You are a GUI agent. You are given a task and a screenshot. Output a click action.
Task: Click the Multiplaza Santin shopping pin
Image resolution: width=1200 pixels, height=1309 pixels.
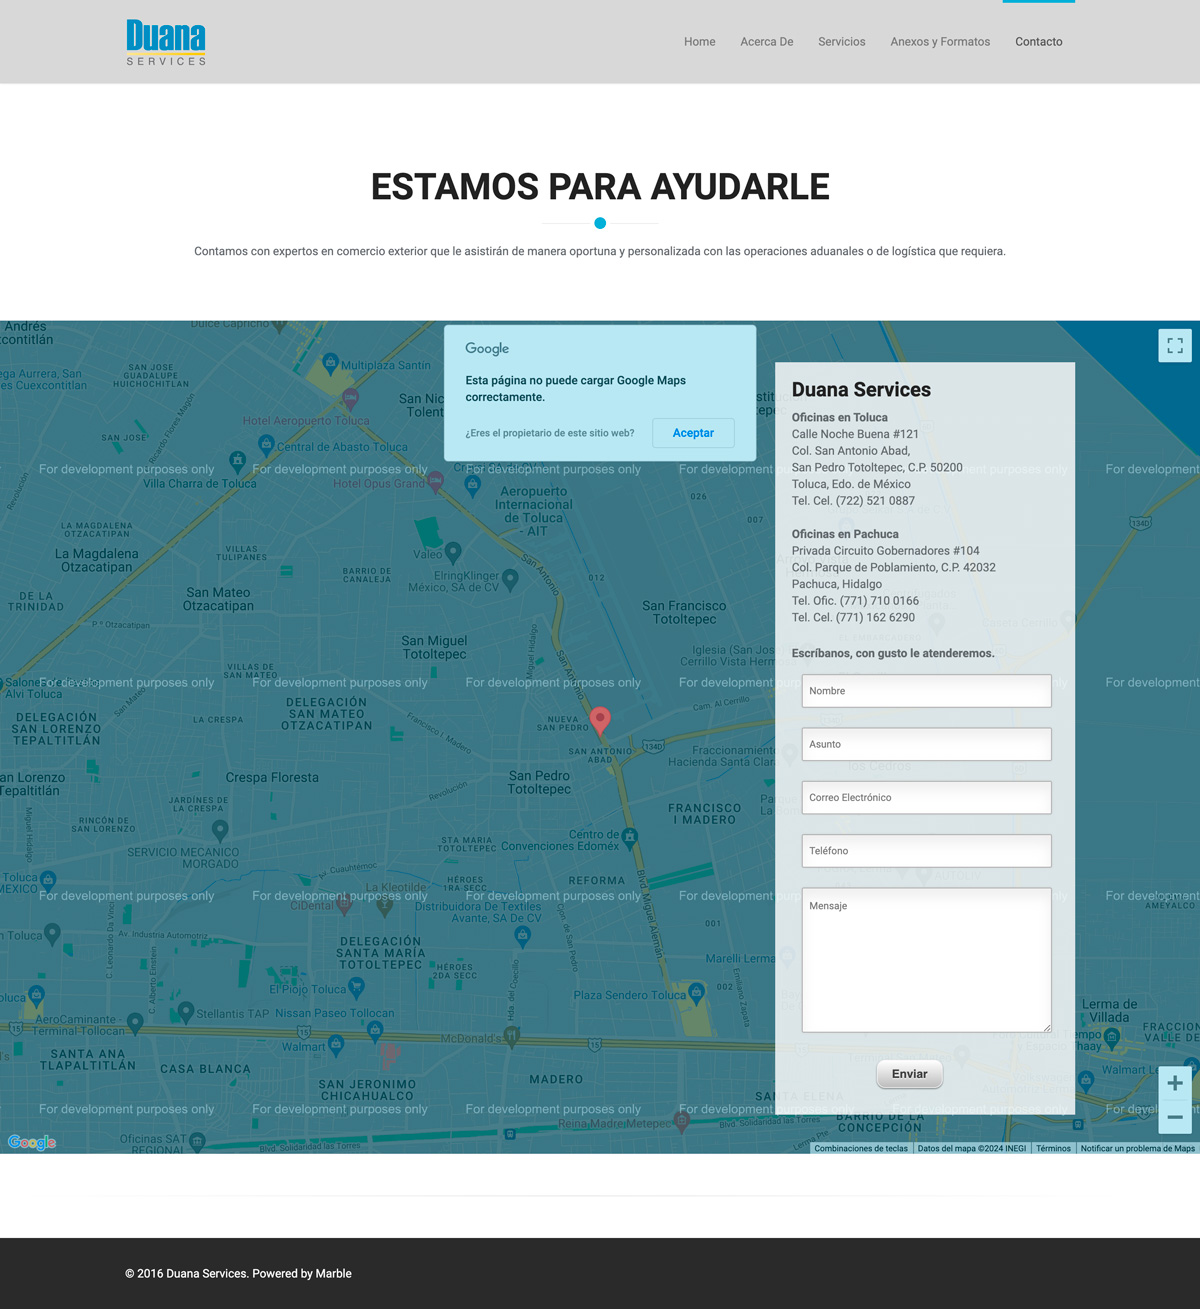(x=331, y=363)
